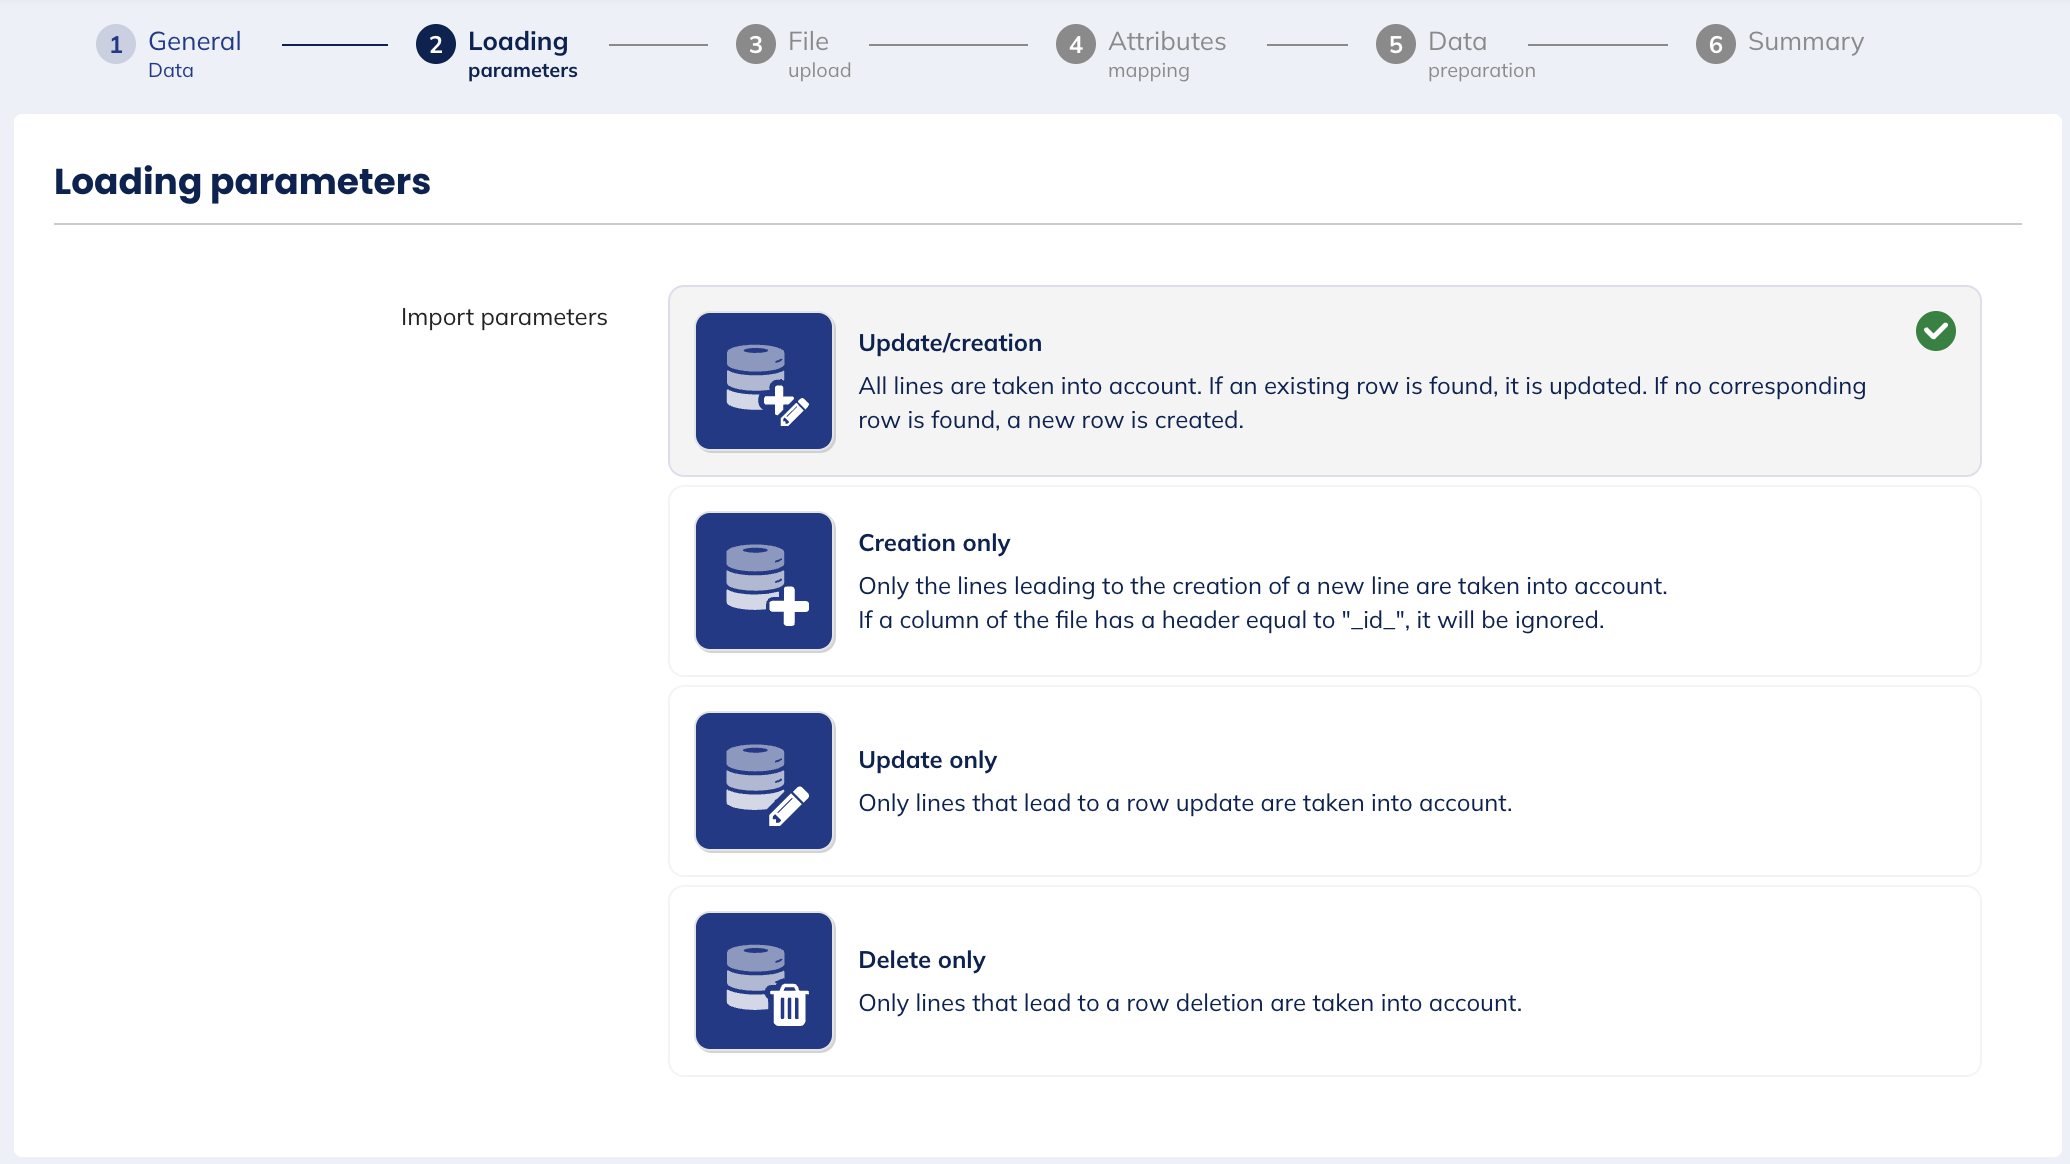Click step 6 number circle
Viewport: 2070px width, 1164px height.
tap(1715, 44)
